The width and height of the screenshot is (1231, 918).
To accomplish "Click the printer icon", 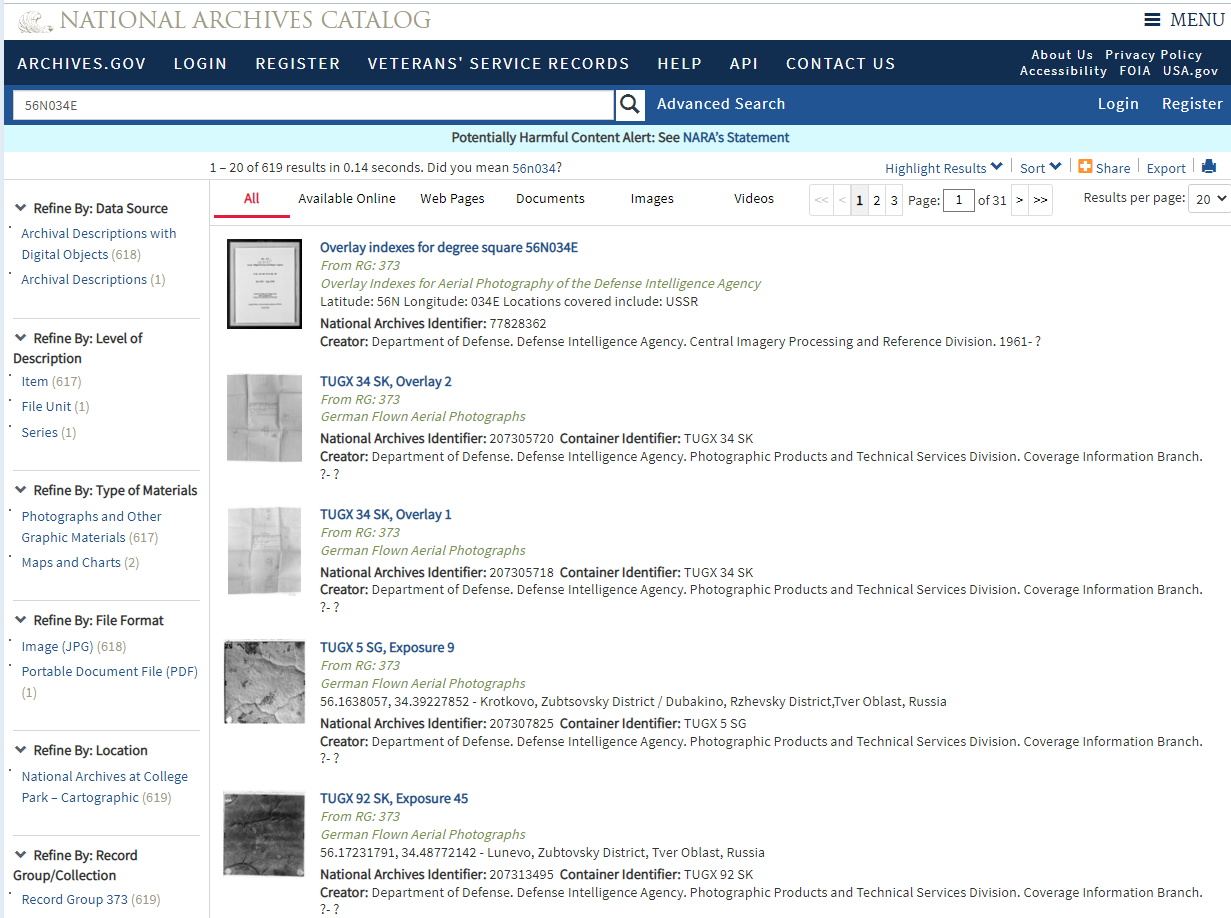I will [x=1209, y=167].
